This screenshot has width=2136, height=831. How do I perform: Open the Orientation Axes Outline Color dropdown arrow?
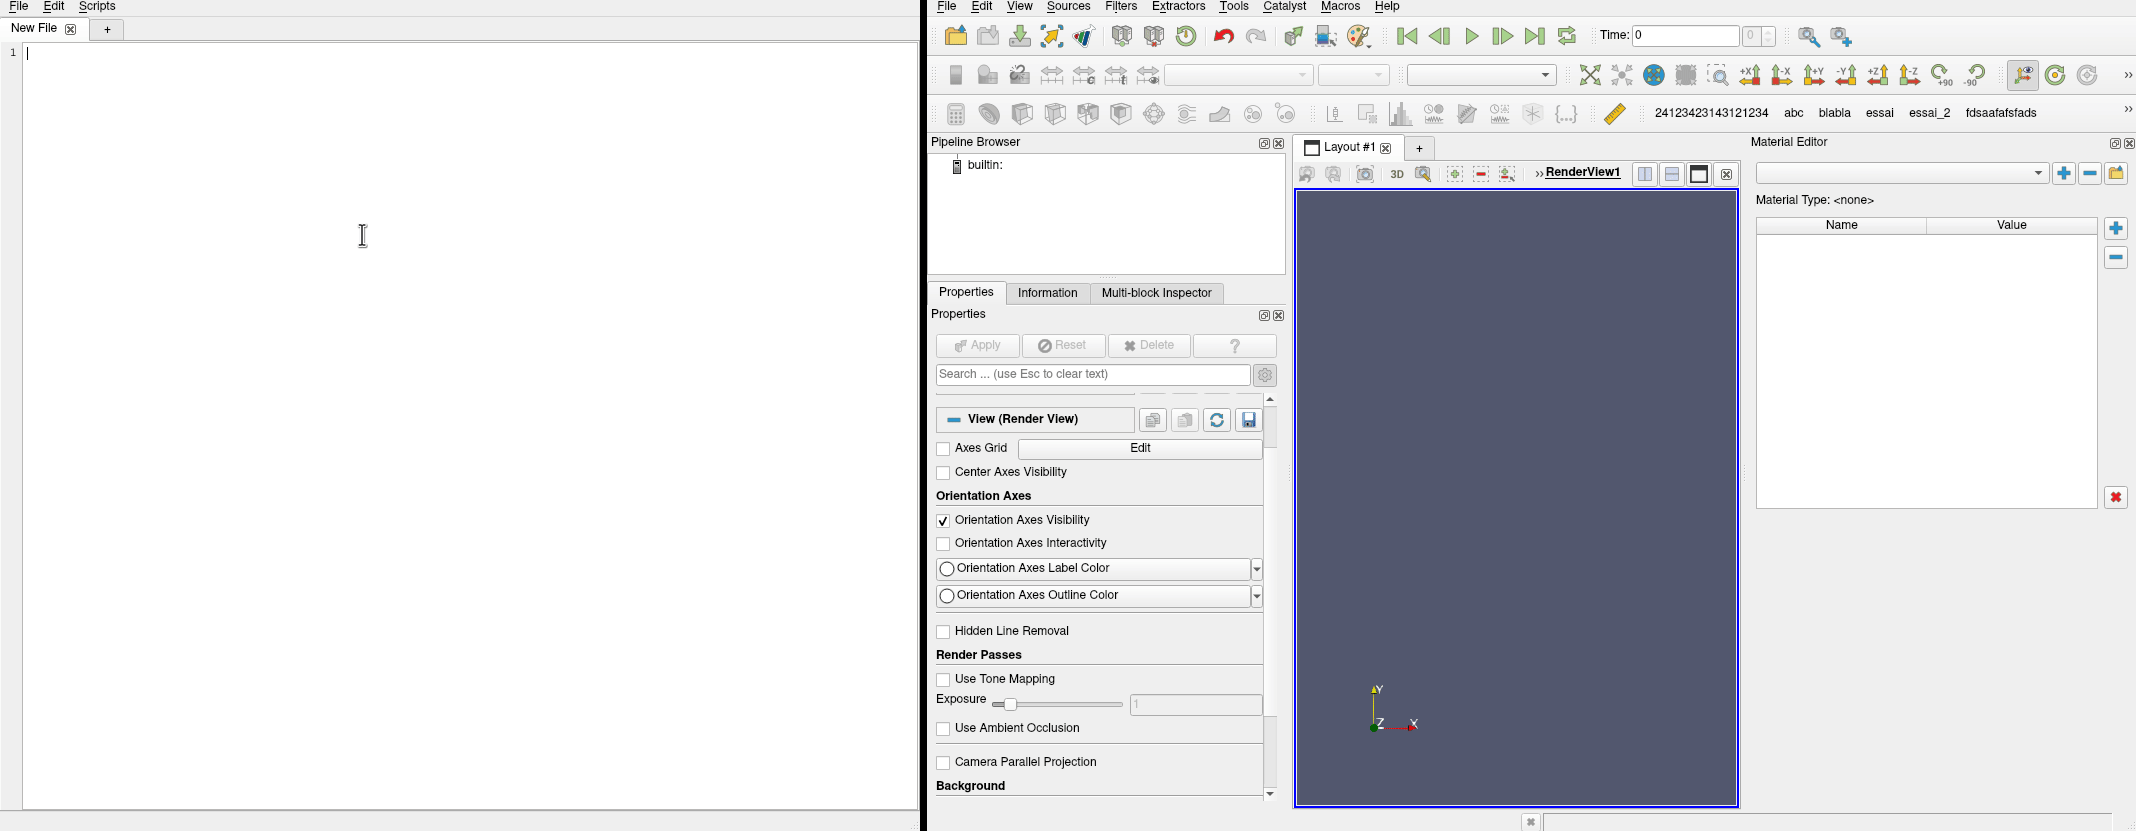pyautogui.click(x=1257, y=597)
